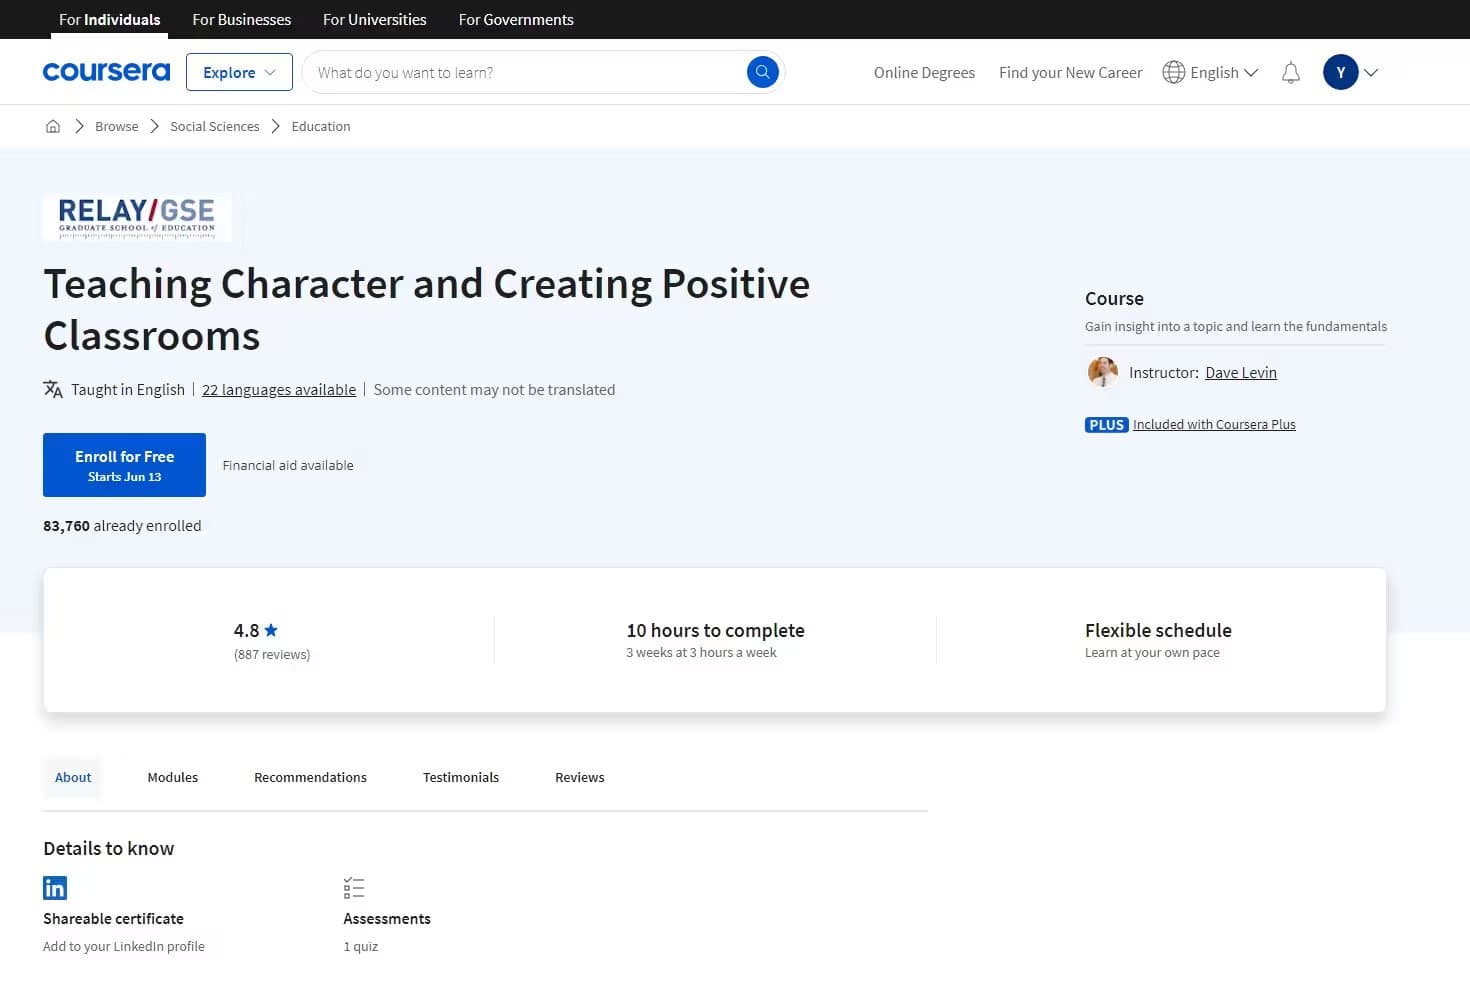Screen dimensions: 1470x995
Task: Click Learn at your own pace text
Action: coord(1152,653)
